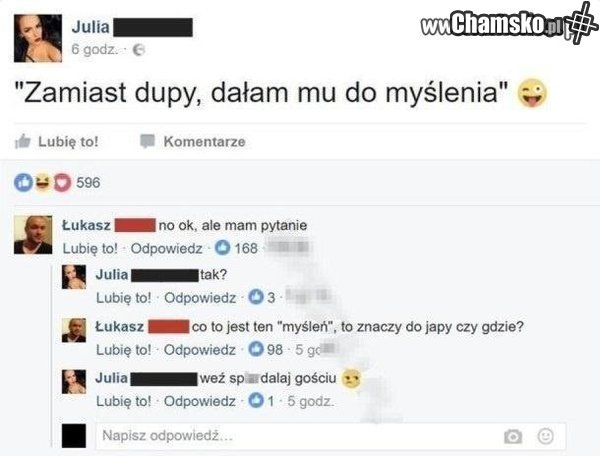Click the laughing reaction icon near 596

(x=43, y=182)
